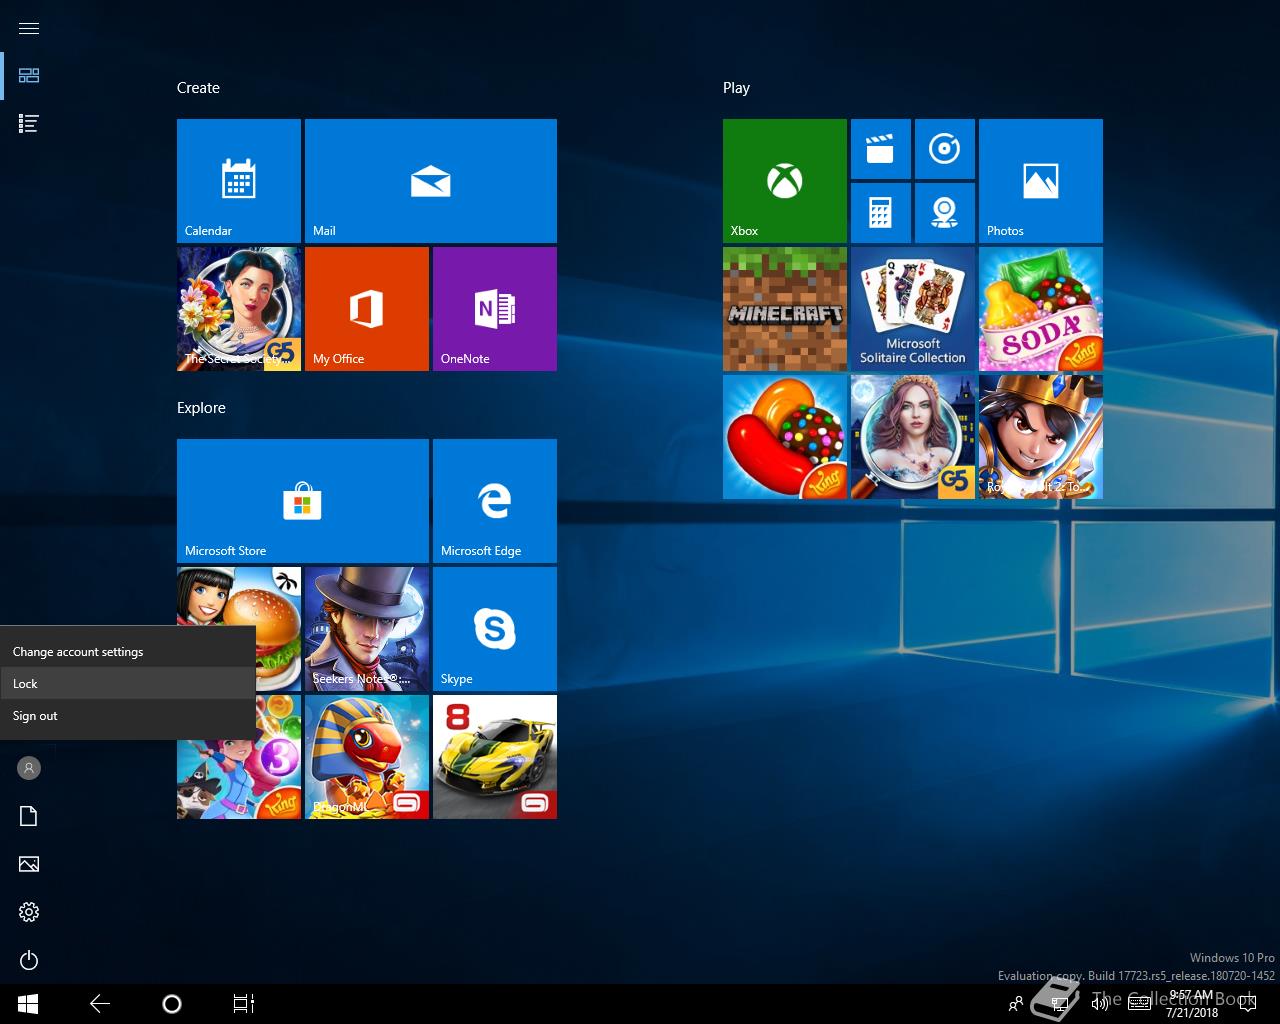Launch Candy Crush Soda tile
The height and width of the screenshot is (1024, 1280).
pyautogui.click(x=1041, y=309)
